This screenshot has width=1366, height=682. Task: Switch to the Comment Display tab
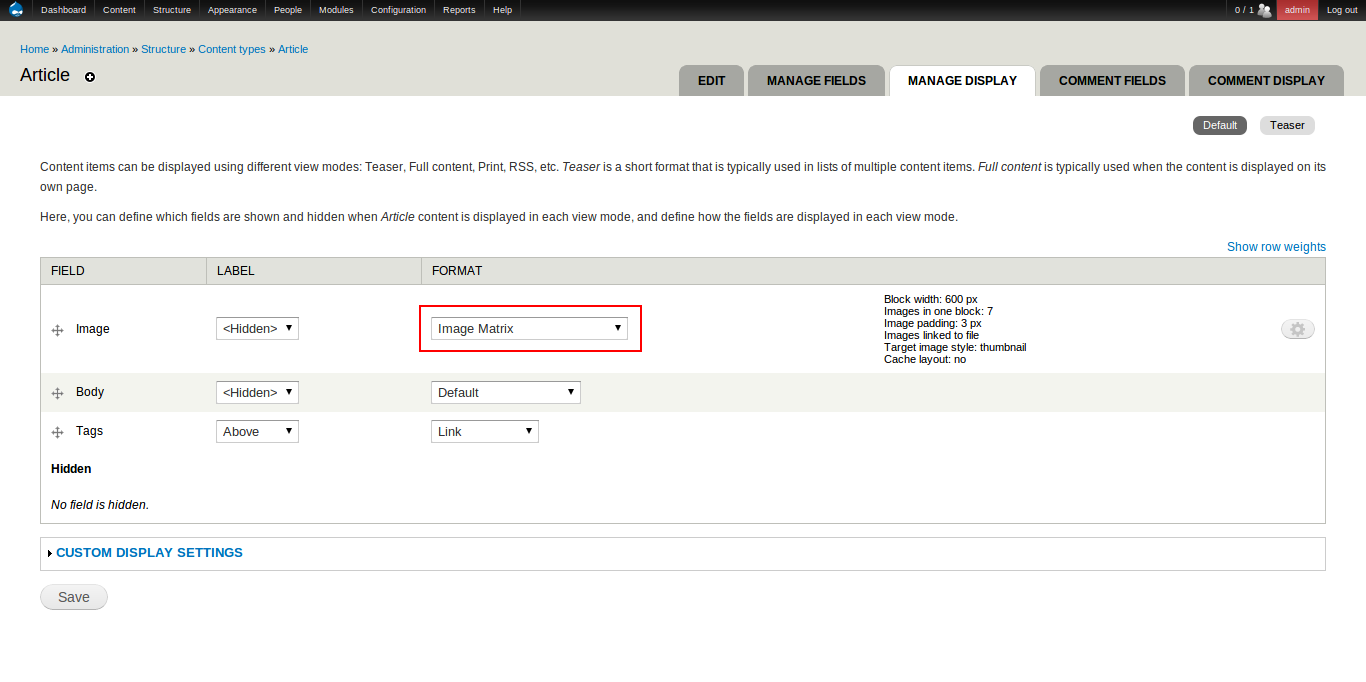click(1265, 81)
